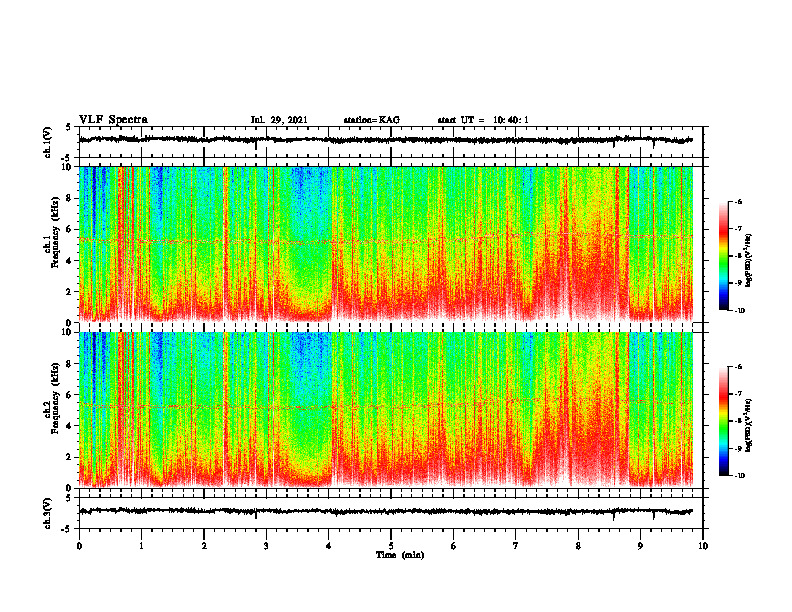Screen dimensions: 792x612
Task: Click inside the ch.1 spectrogram panel
Action: [x=391, y=244]
